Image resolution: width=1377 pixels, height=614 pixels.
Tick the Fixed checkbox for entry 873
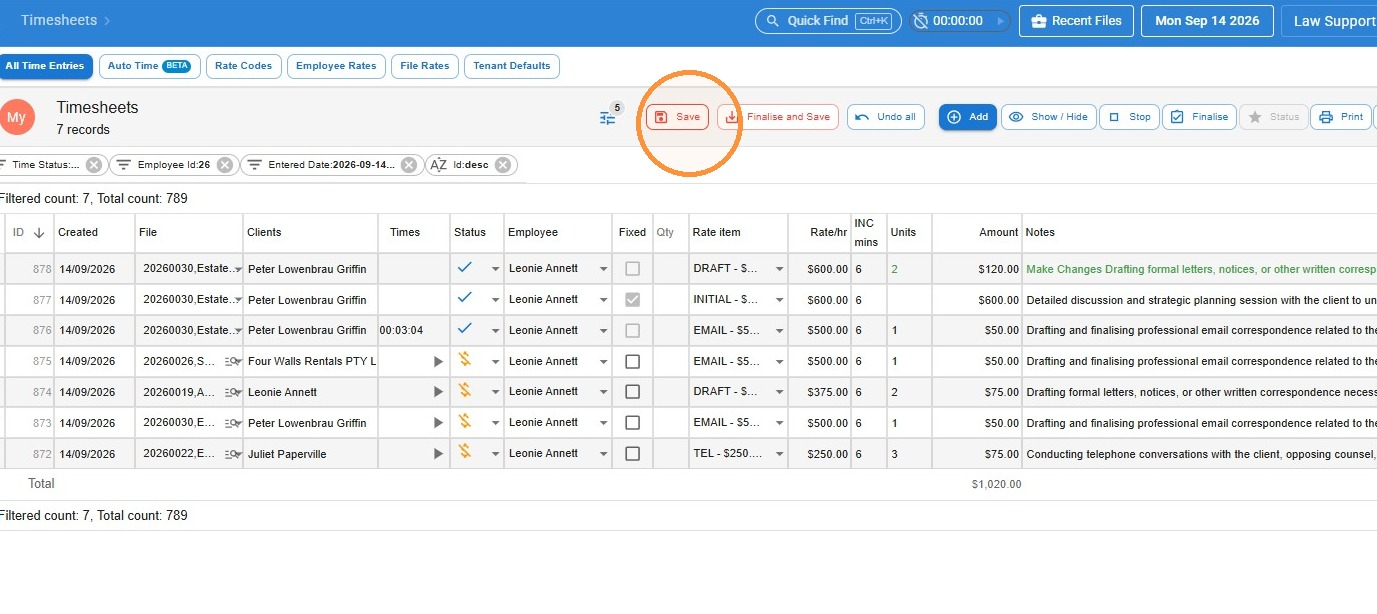pyautogui.click(x=632, y=423)
